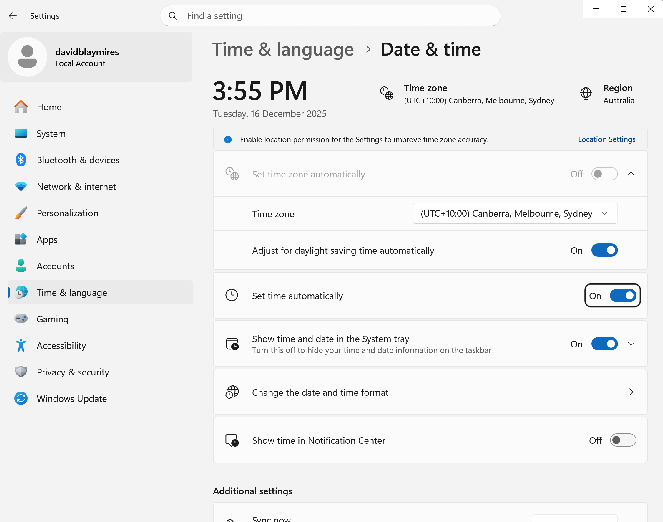This screenshot has width=663, height=522.
Task: Click the time zone icon beside clock
Action: (386, 93)
